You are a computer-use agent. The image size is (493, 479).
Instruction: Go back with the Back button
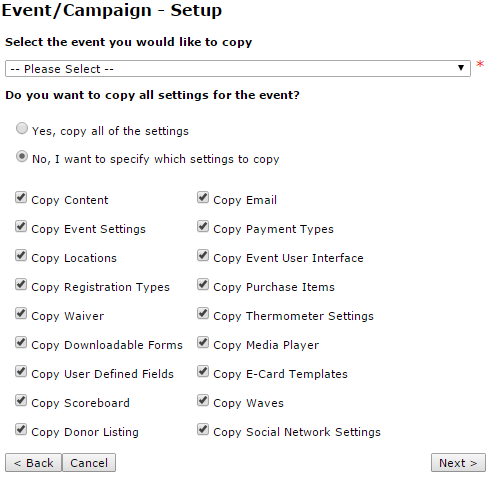point(33,463)
